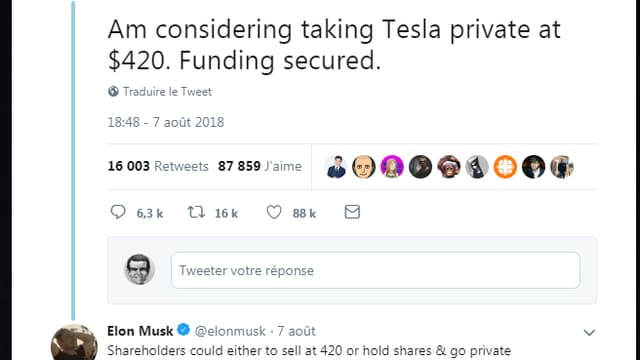Click the globe icon beside Traduire
The width and height of the screenshot is (640, 360).
coord(113,91)
